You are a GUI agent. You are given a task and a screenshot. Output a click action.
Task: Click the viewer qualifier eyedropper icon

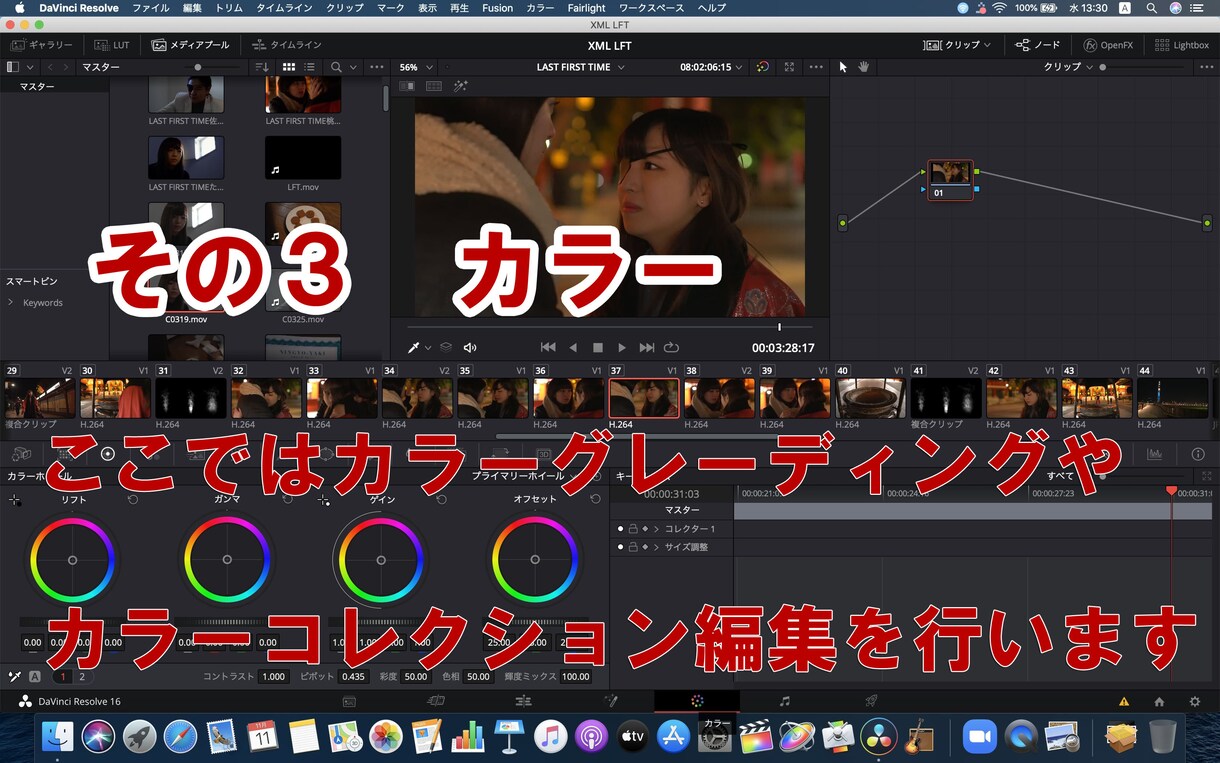414,348
